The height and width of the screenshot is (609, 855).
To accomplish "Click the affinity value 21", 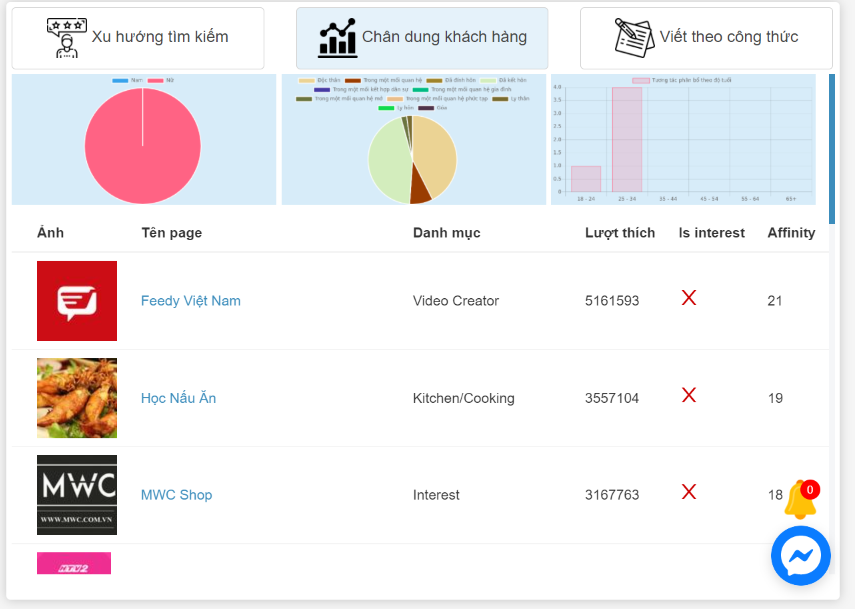I will (775, 300).
